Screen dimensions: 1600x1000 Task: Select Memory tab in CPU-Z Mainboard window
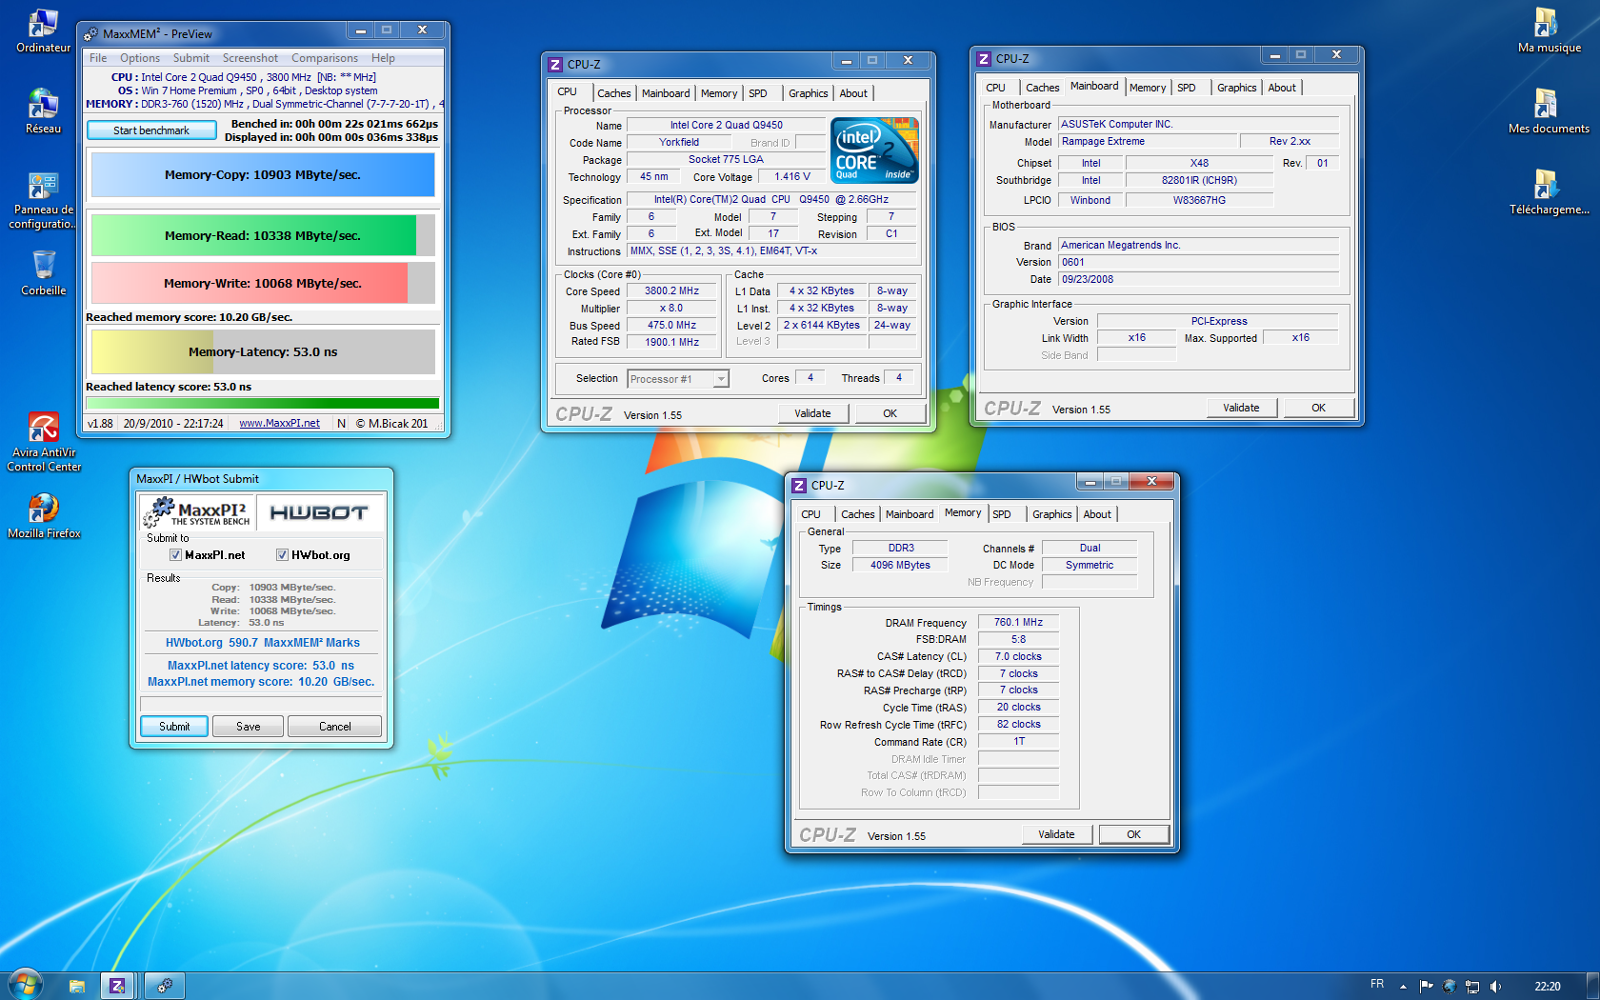point(1147,88)
